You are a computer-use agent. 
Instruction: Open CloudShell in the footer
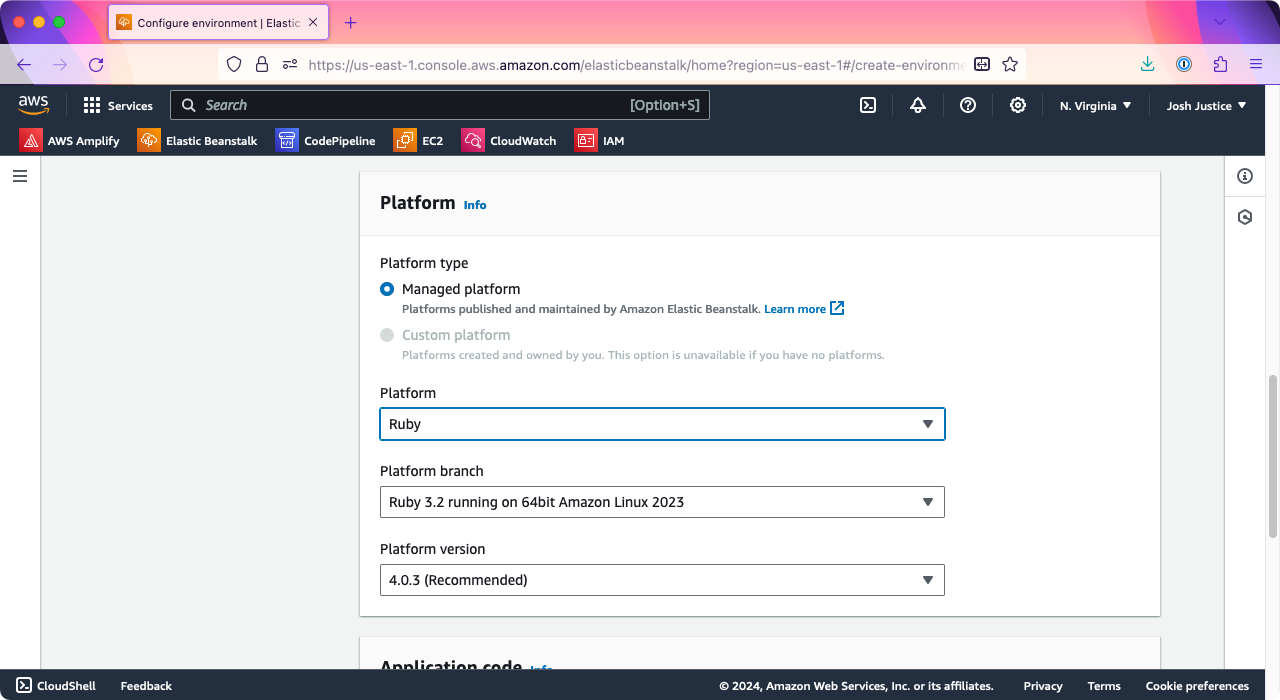56,686
